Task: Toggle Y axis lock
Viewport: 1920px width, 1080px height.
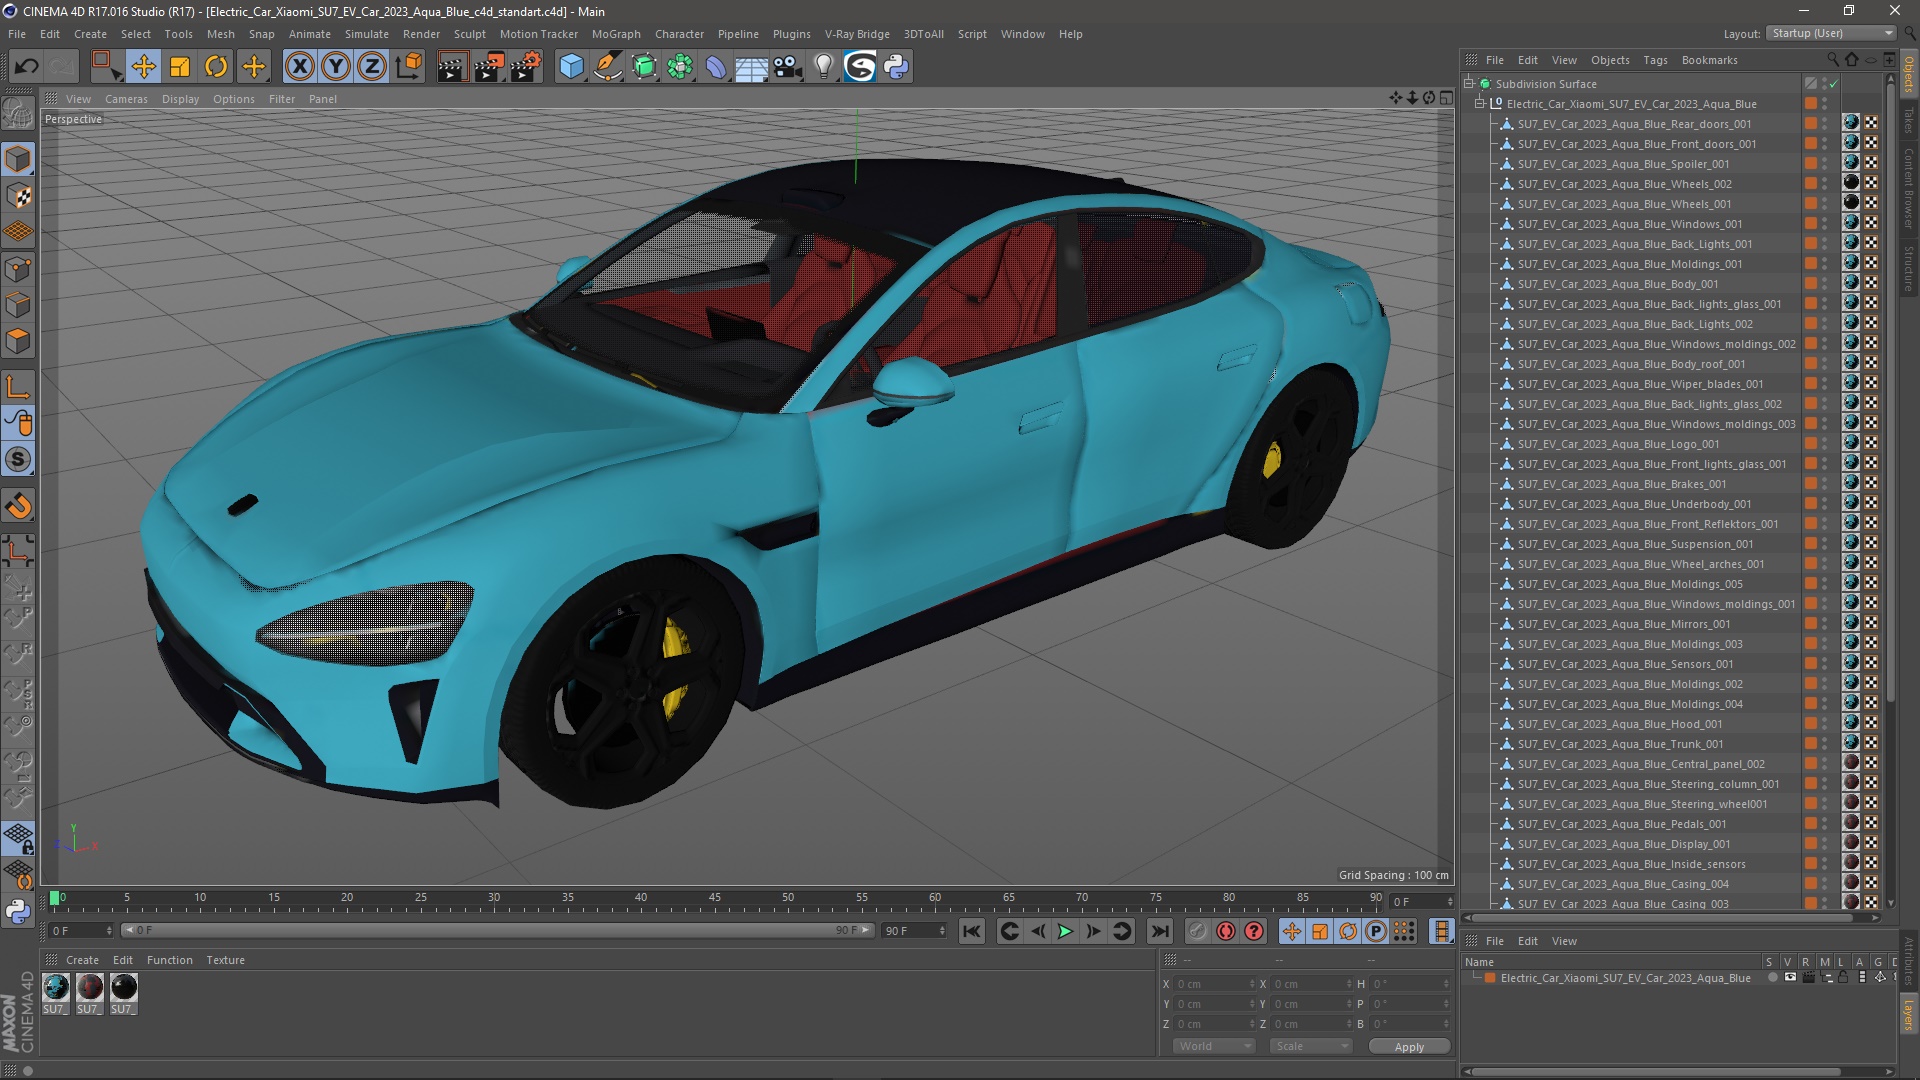Action: pyautogui.click(x=336, y=67)
